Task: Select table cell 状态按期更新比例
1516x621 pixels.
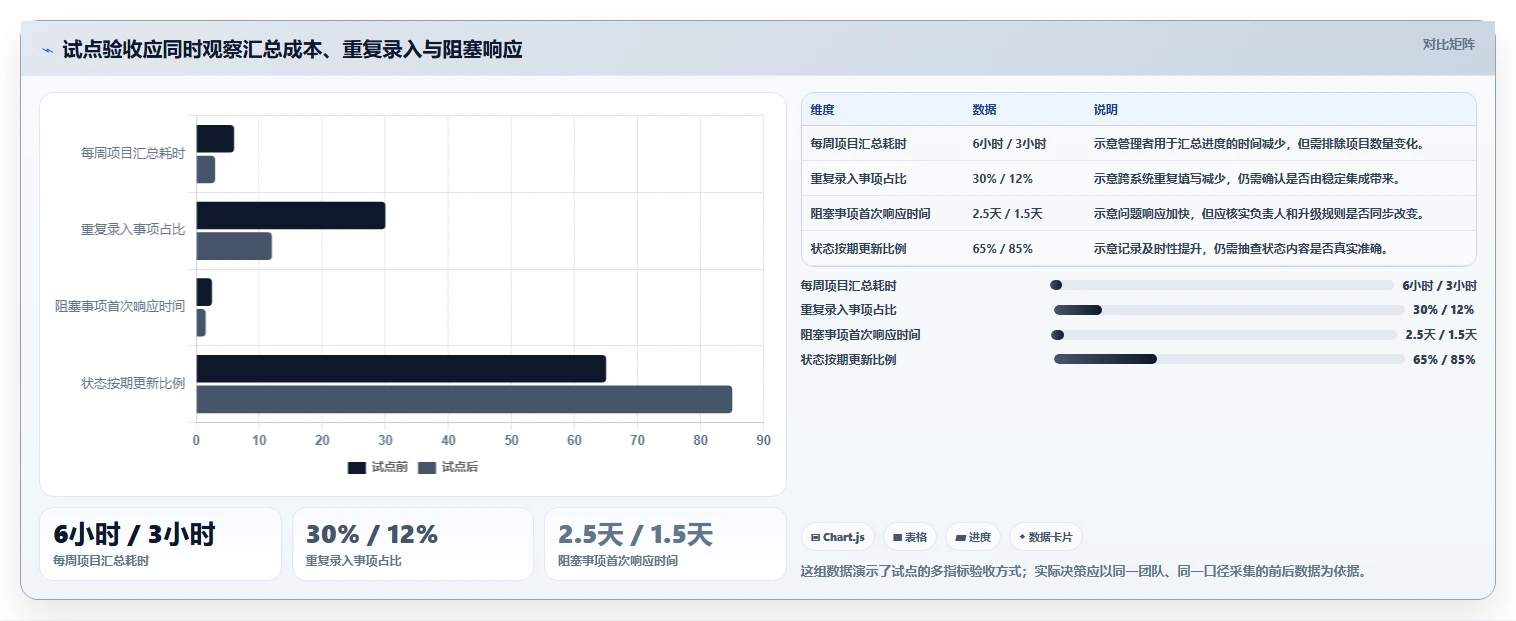Action: click(858, 249)
